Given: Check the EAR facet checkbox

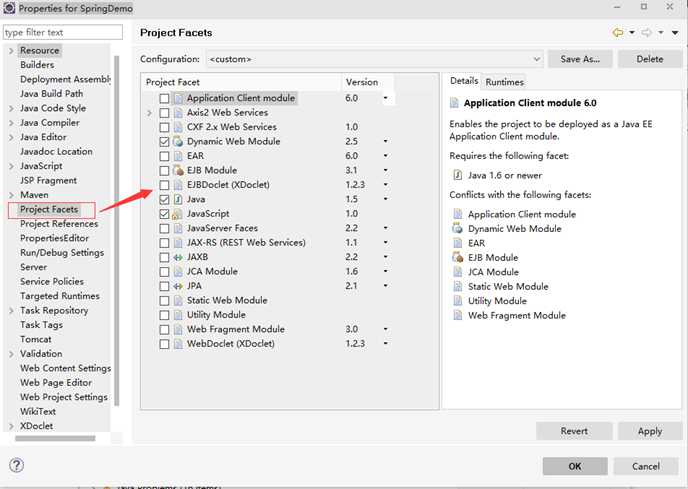Looking at the screenshot, I should tap(164, 156).
